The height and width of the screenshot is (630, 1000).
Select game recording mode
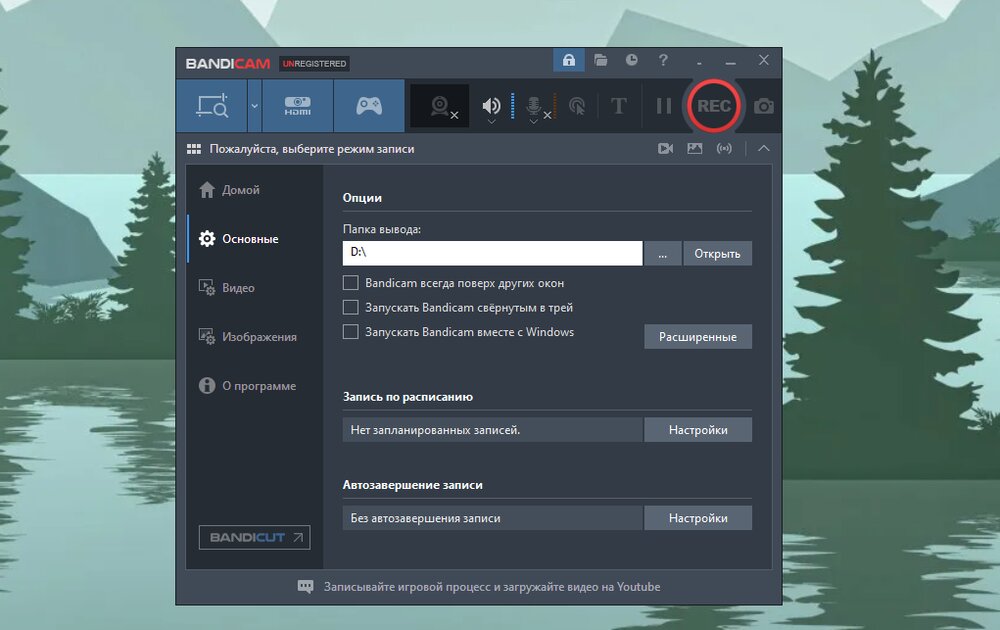pyautogui.click(x=369, y=106)
